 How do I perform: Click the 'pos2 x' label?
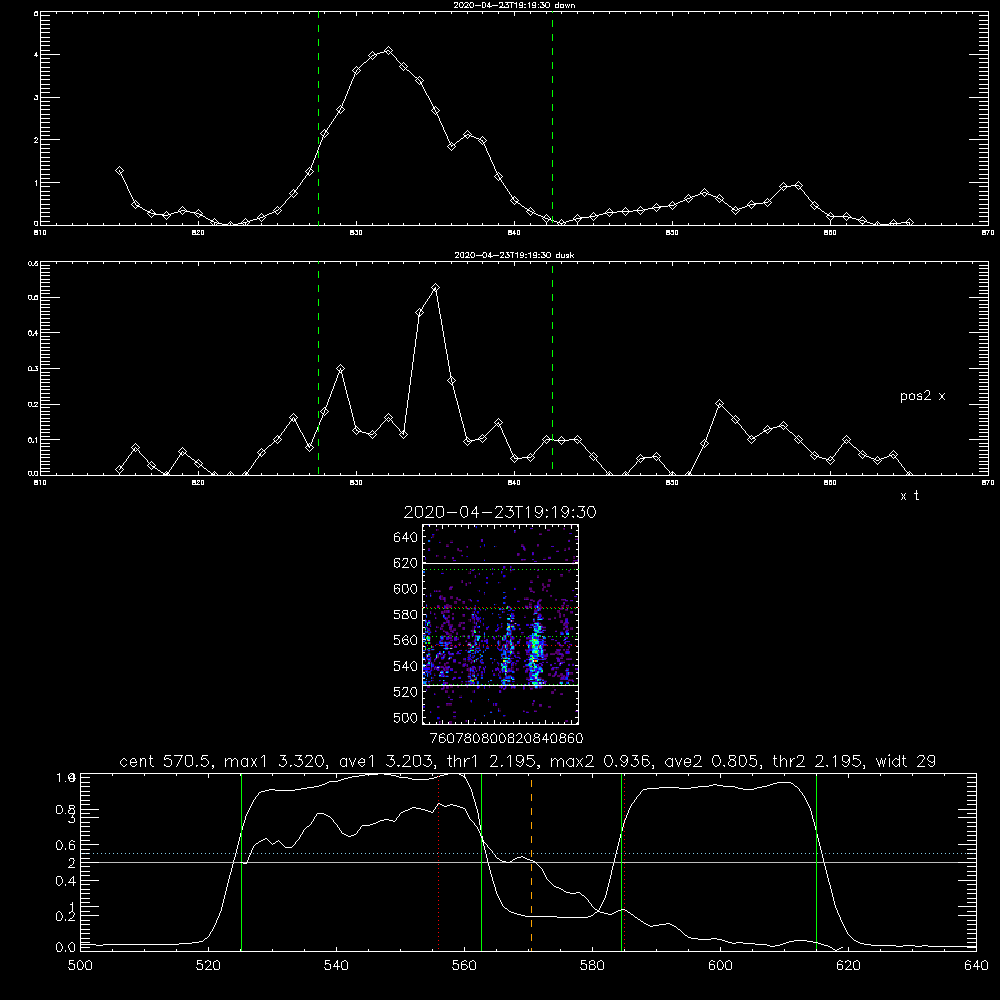[x=922, y=396]
